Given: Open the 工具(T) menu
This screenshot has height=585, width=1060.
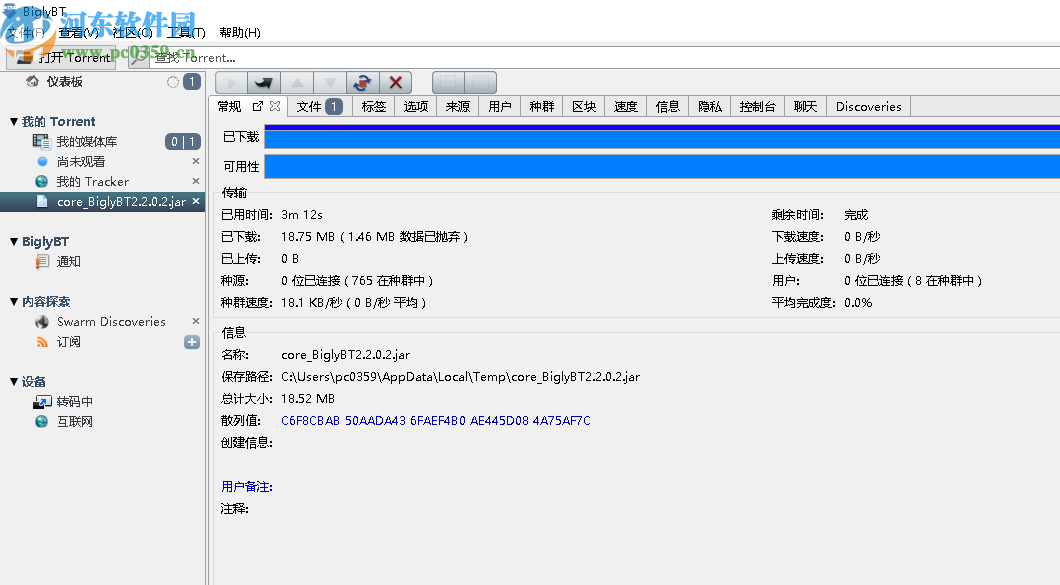Looking at the screenshot, I should (185, 32).
